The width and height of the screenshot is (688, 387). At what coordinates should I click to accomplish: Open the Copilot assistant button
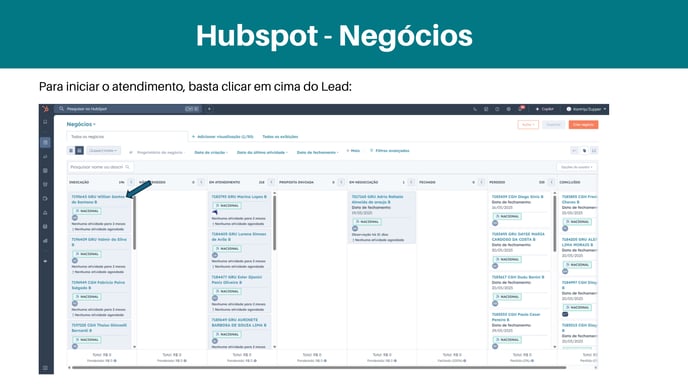tap(545, 109)
